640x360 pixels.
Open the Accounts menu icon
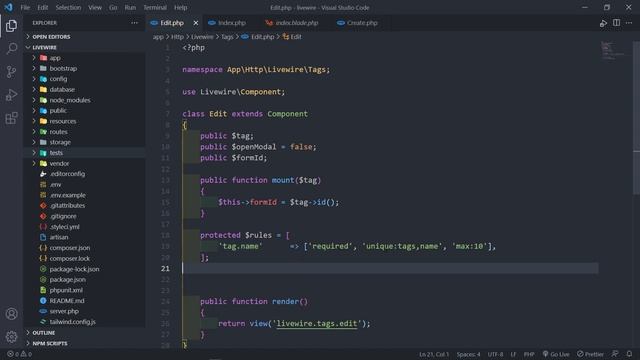(11, 314)
